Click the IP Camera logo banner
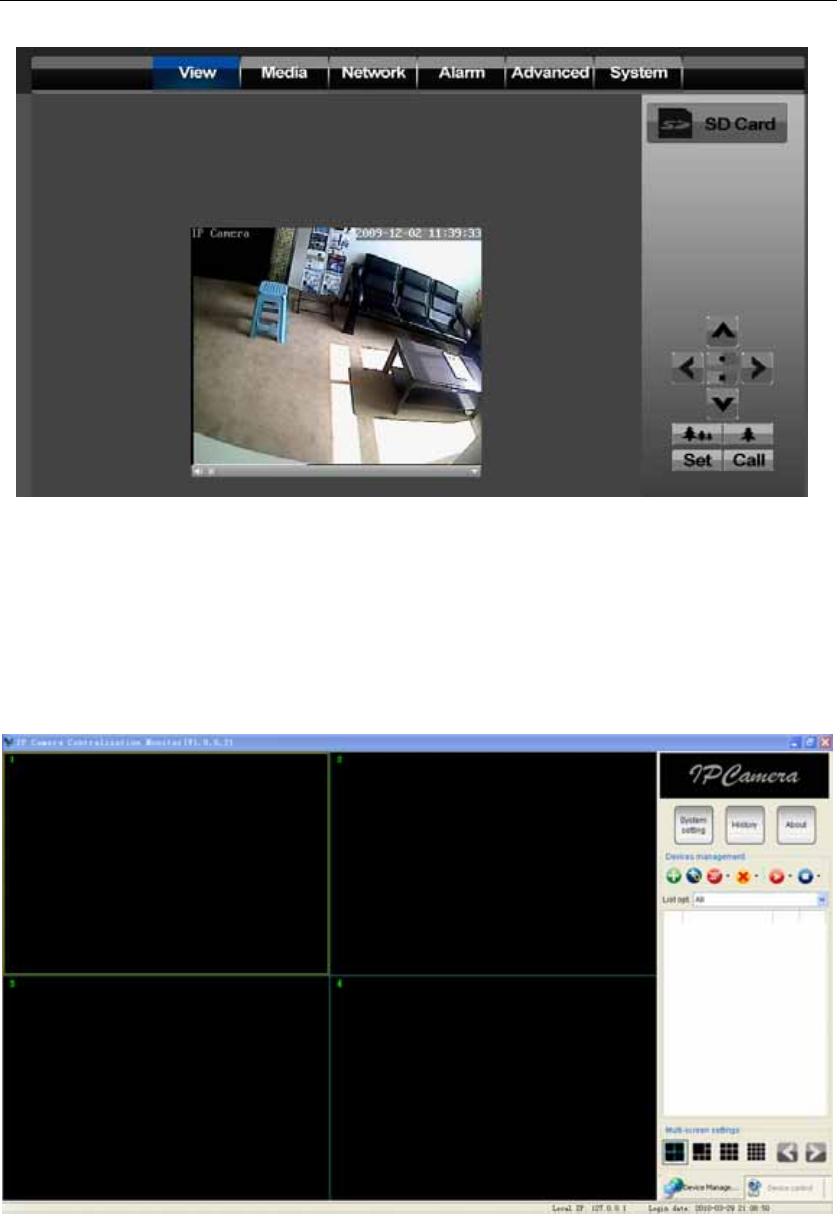 coord(744,775)
